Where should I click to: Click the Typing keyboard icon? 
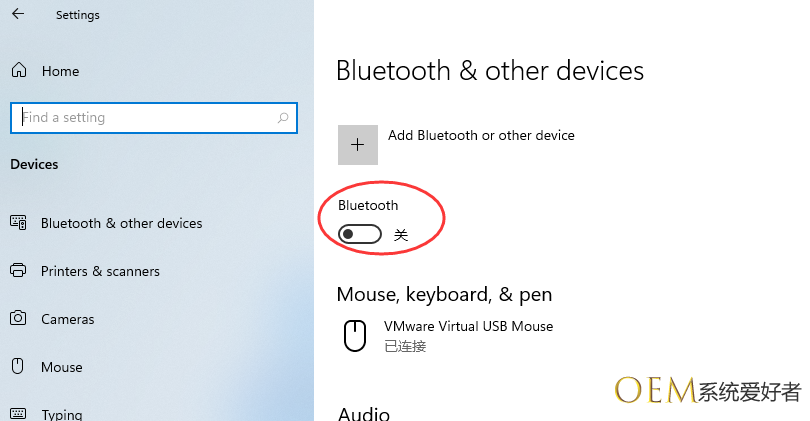18,413
